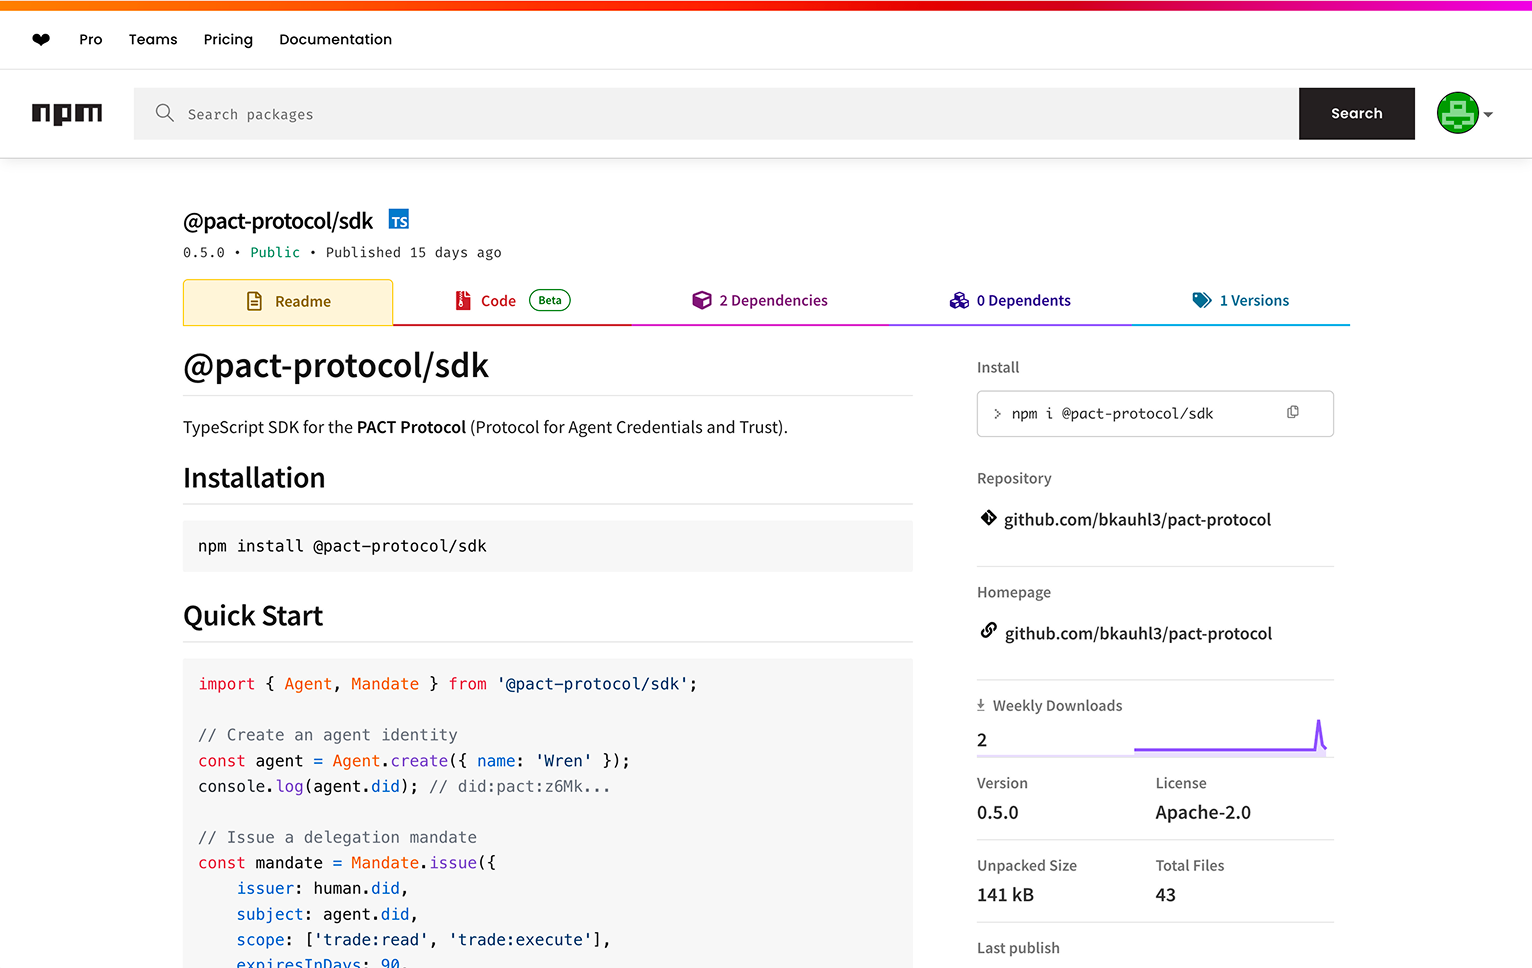Click the @pact-protocol/sdk package title above the tabs

point(278,221)
